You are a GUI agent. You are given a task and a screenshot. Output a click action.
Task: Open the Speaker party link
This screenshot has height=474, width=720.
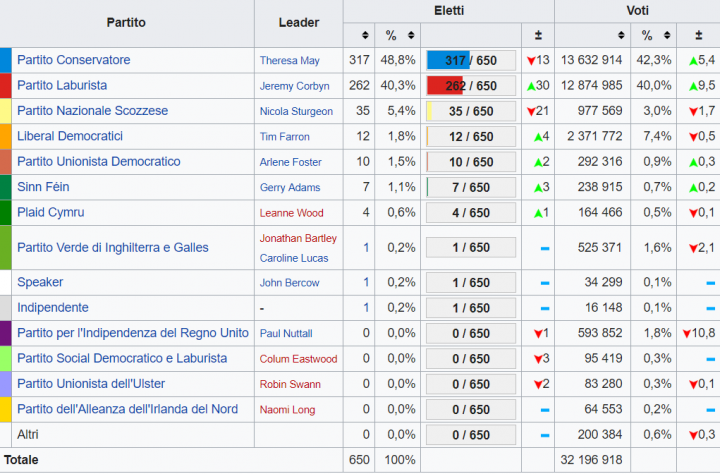40,282
